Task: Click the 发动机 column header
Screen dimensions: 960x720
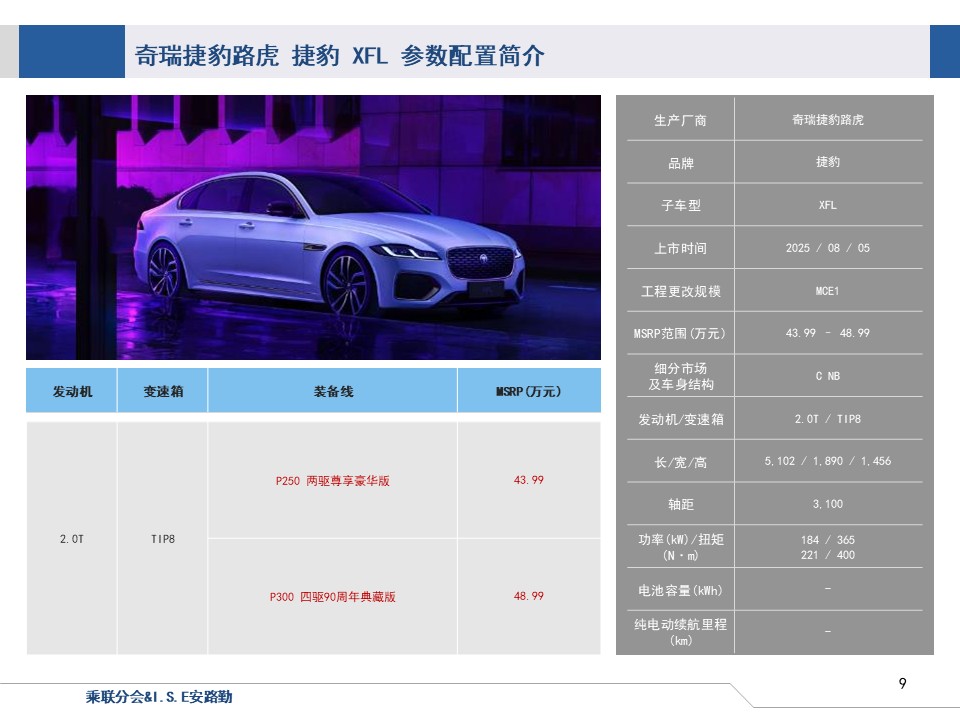Action: pos(72,391)
